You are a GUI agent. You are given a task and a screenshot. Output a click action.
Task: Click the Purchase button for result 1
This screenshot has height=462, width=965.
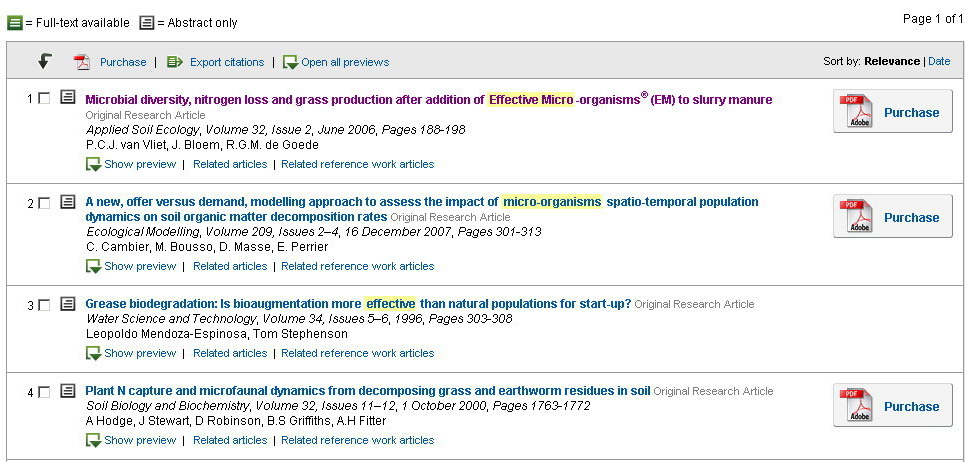(x=893, y=111)
